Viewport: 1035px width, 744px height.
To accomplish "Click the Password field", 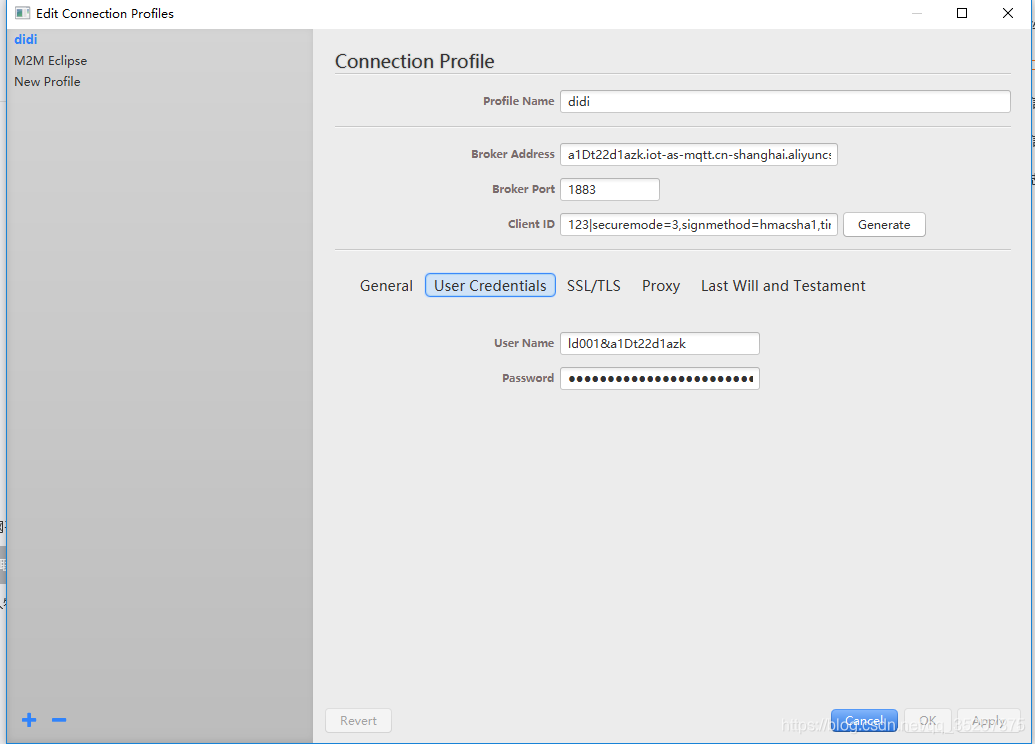I will point(659,378).
